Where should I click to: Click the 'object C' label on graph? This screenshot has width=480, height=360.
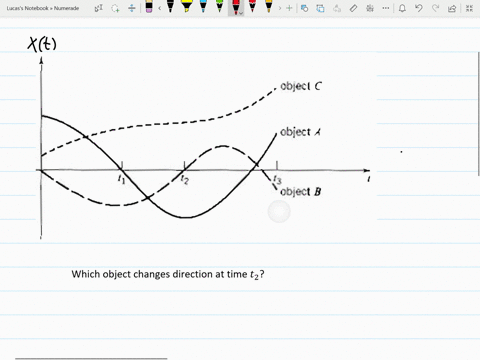(x=301, y=86)
